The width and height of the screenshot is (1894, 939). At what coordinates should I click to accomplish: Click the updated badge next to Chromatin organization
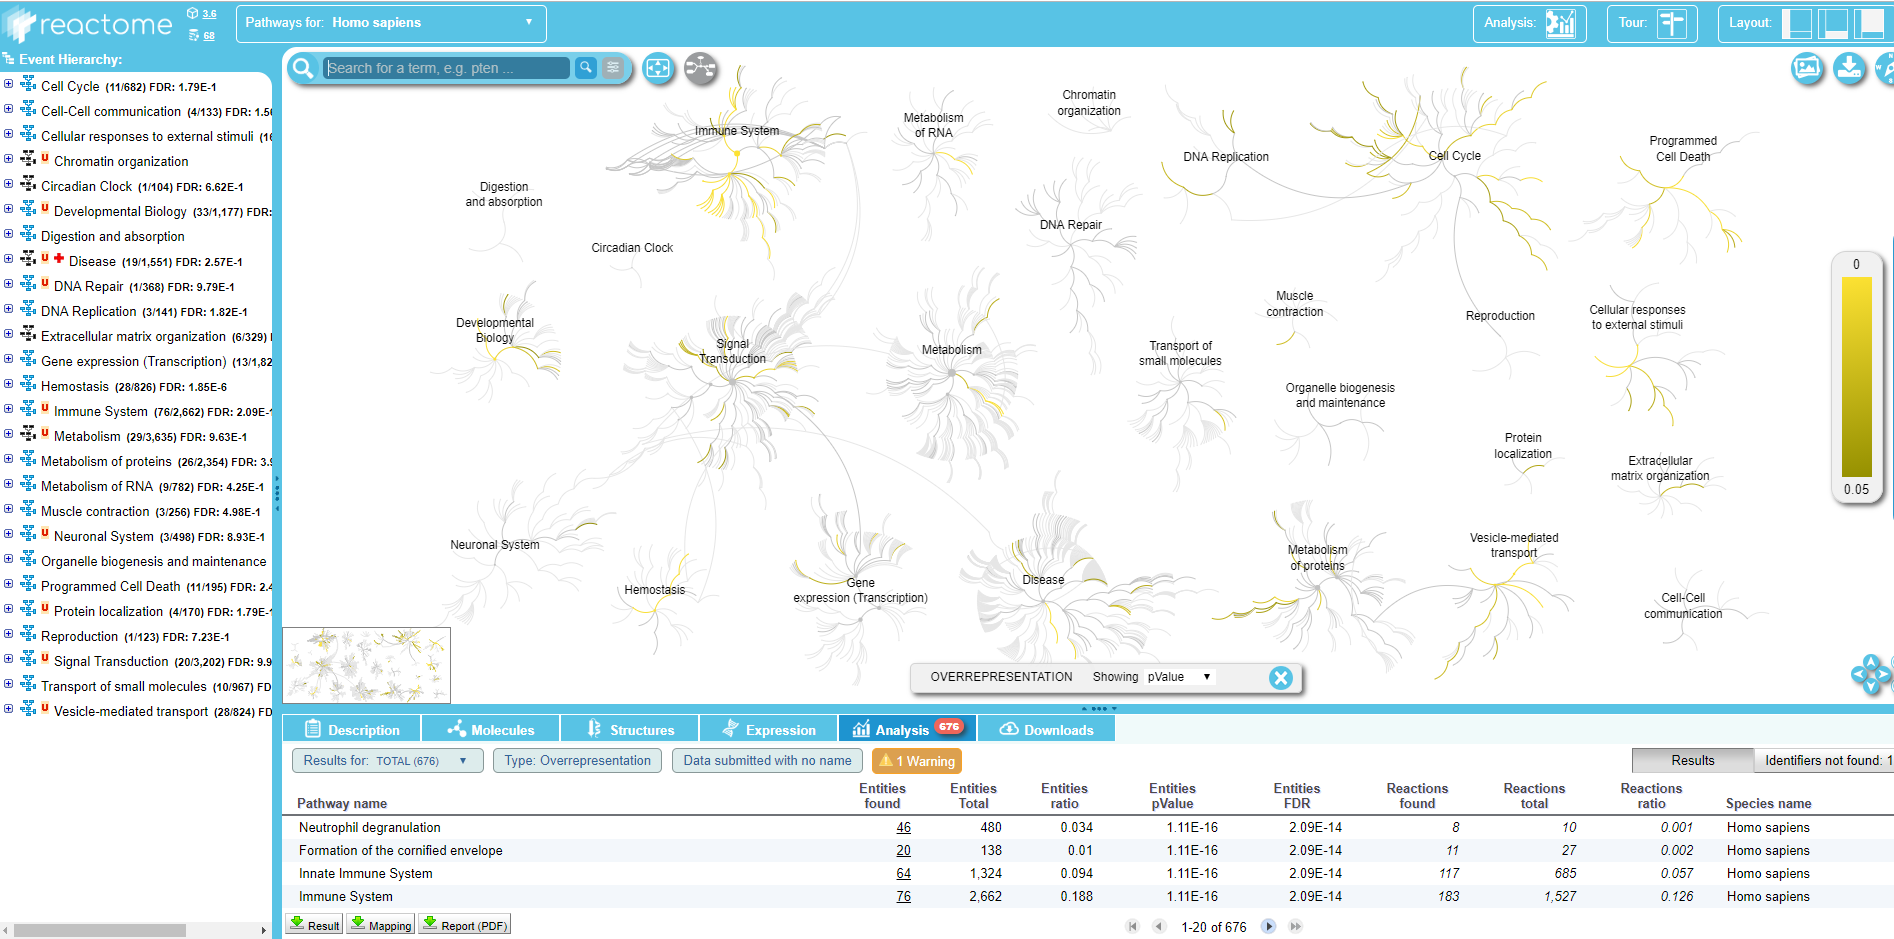pos(45,158)
